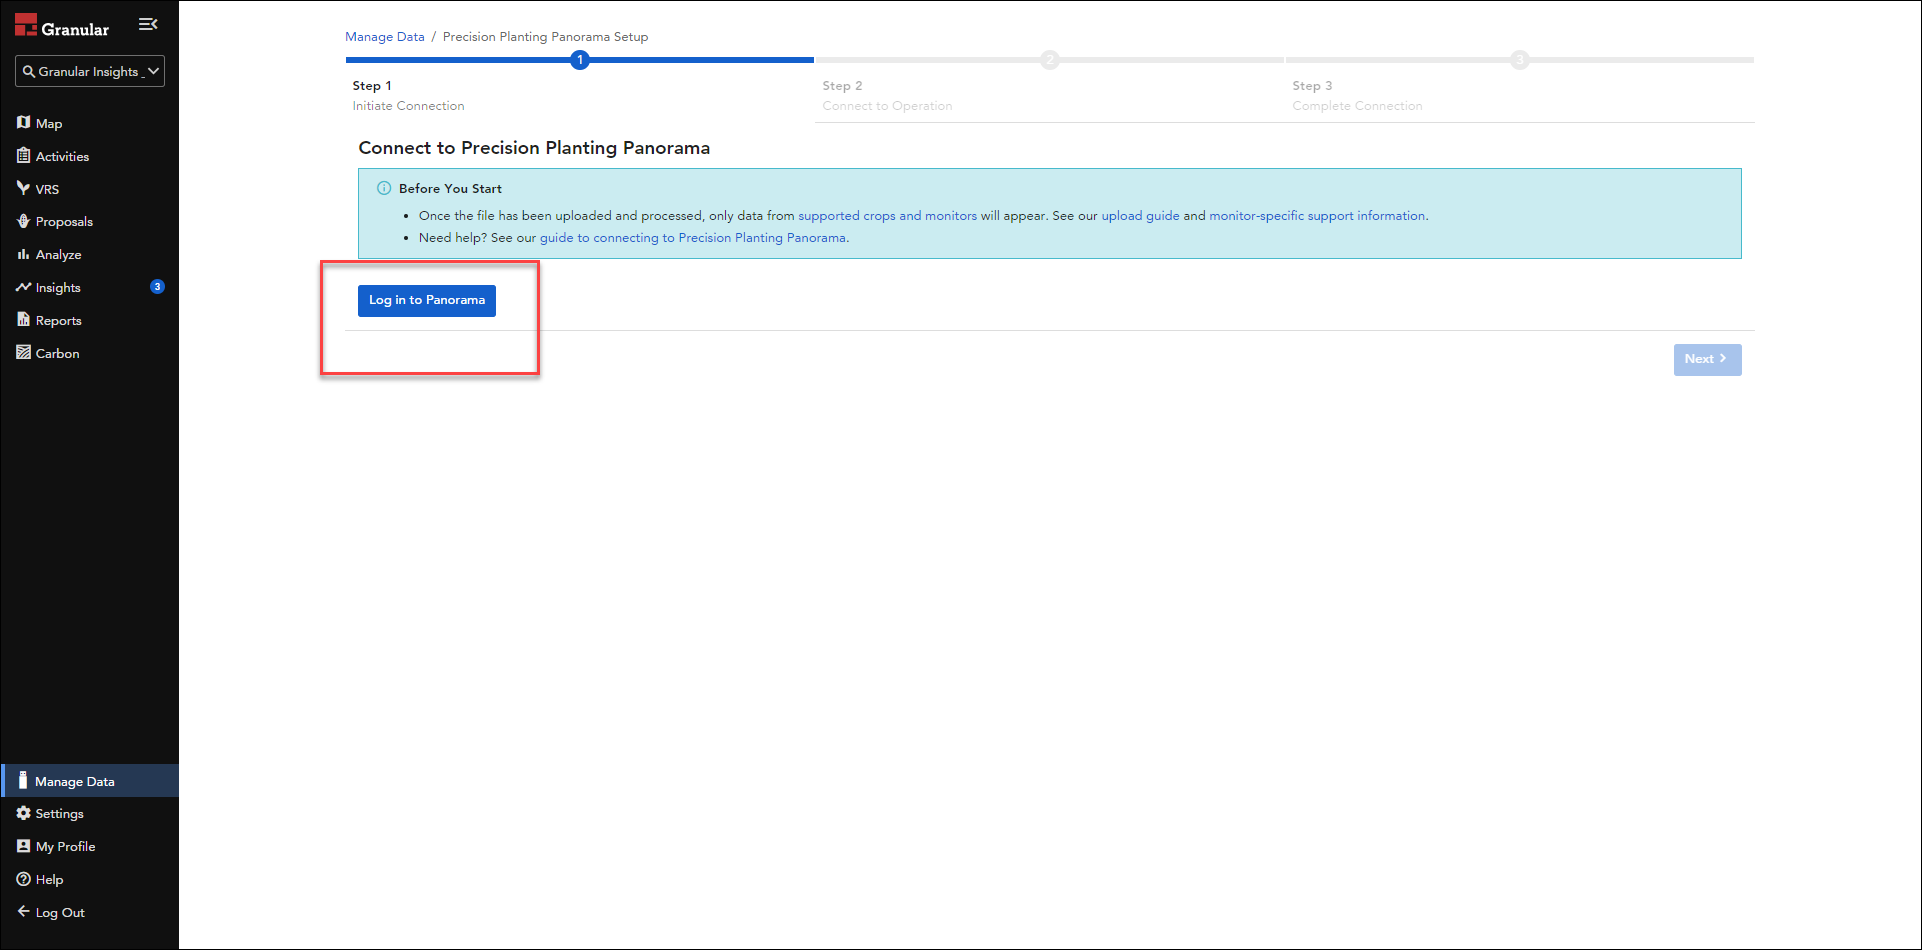Click the Help question mark icon
Viewport: 1922px width, 950px height.
click(23, 879)
